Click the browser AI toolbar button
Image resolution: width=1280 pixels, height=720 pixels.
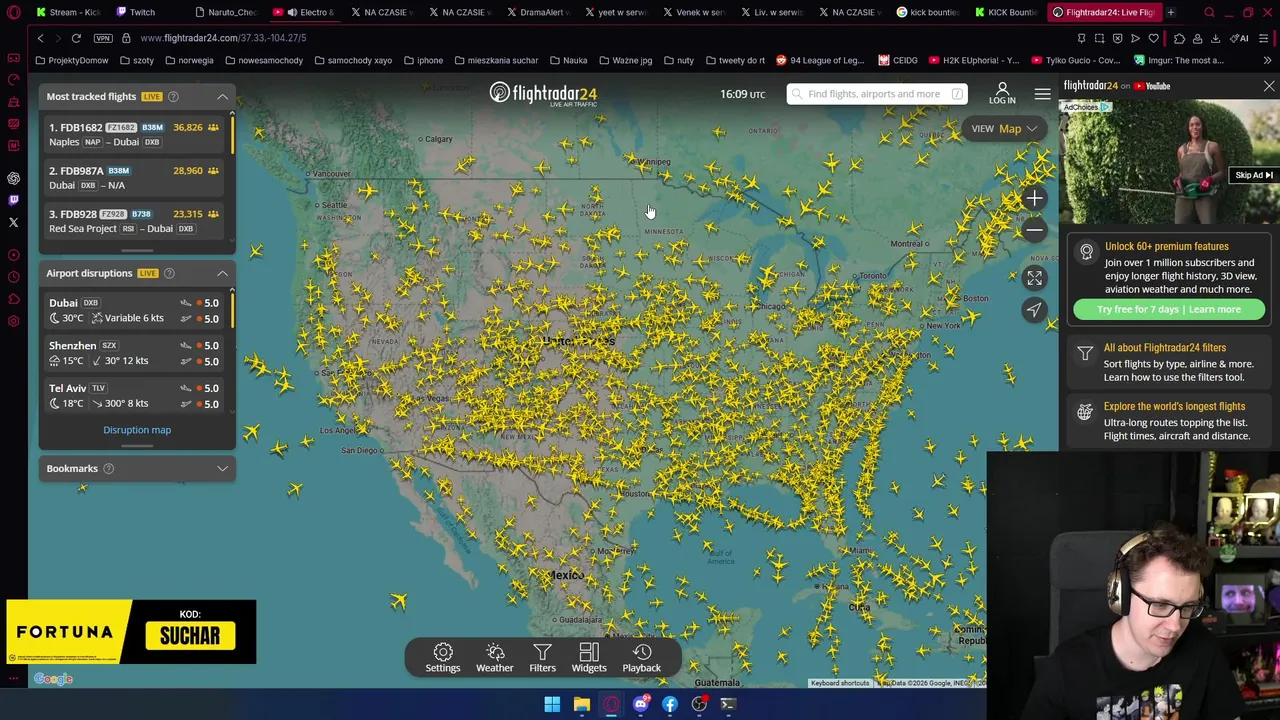1240,38
